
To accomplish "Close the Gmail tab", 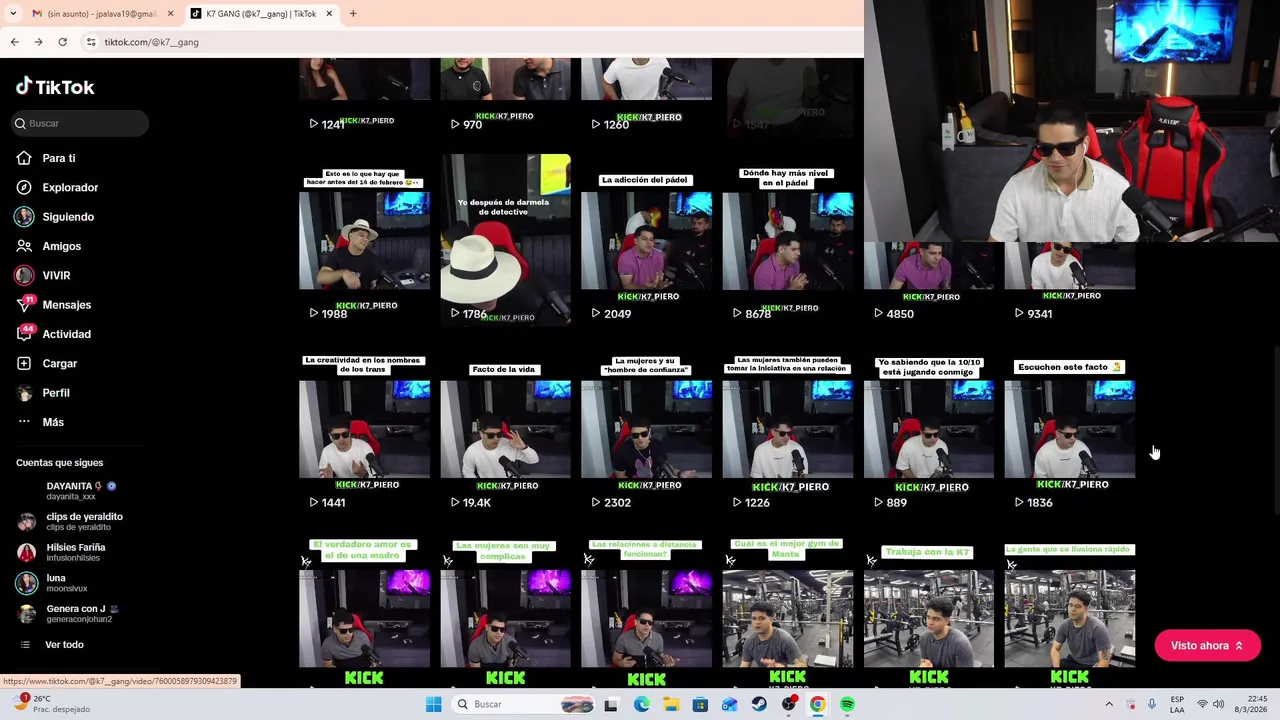I will (x=170, y=14).
